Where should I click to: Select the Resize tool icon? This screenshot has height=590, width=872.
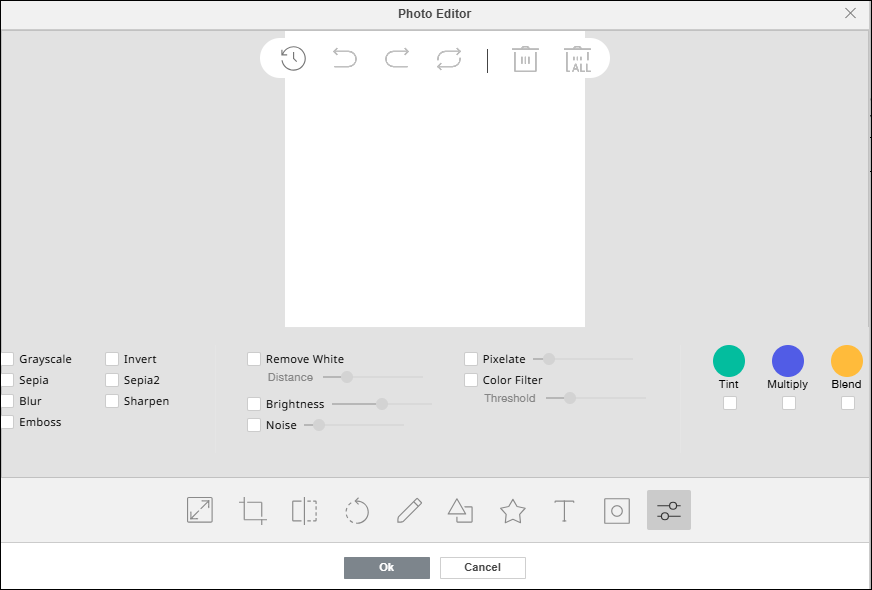tap(200, 510)
